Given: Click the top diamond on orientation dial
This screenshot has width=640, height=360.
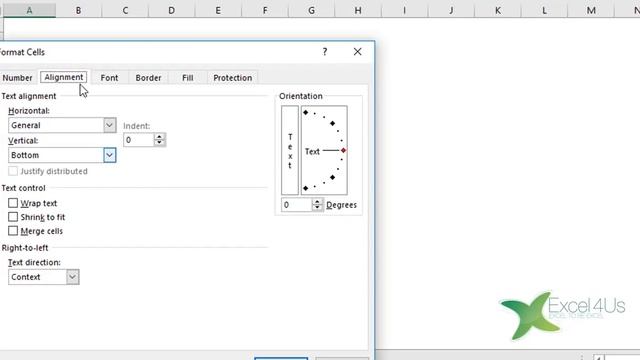Looking at the screenshot, I should click(305, 112).
